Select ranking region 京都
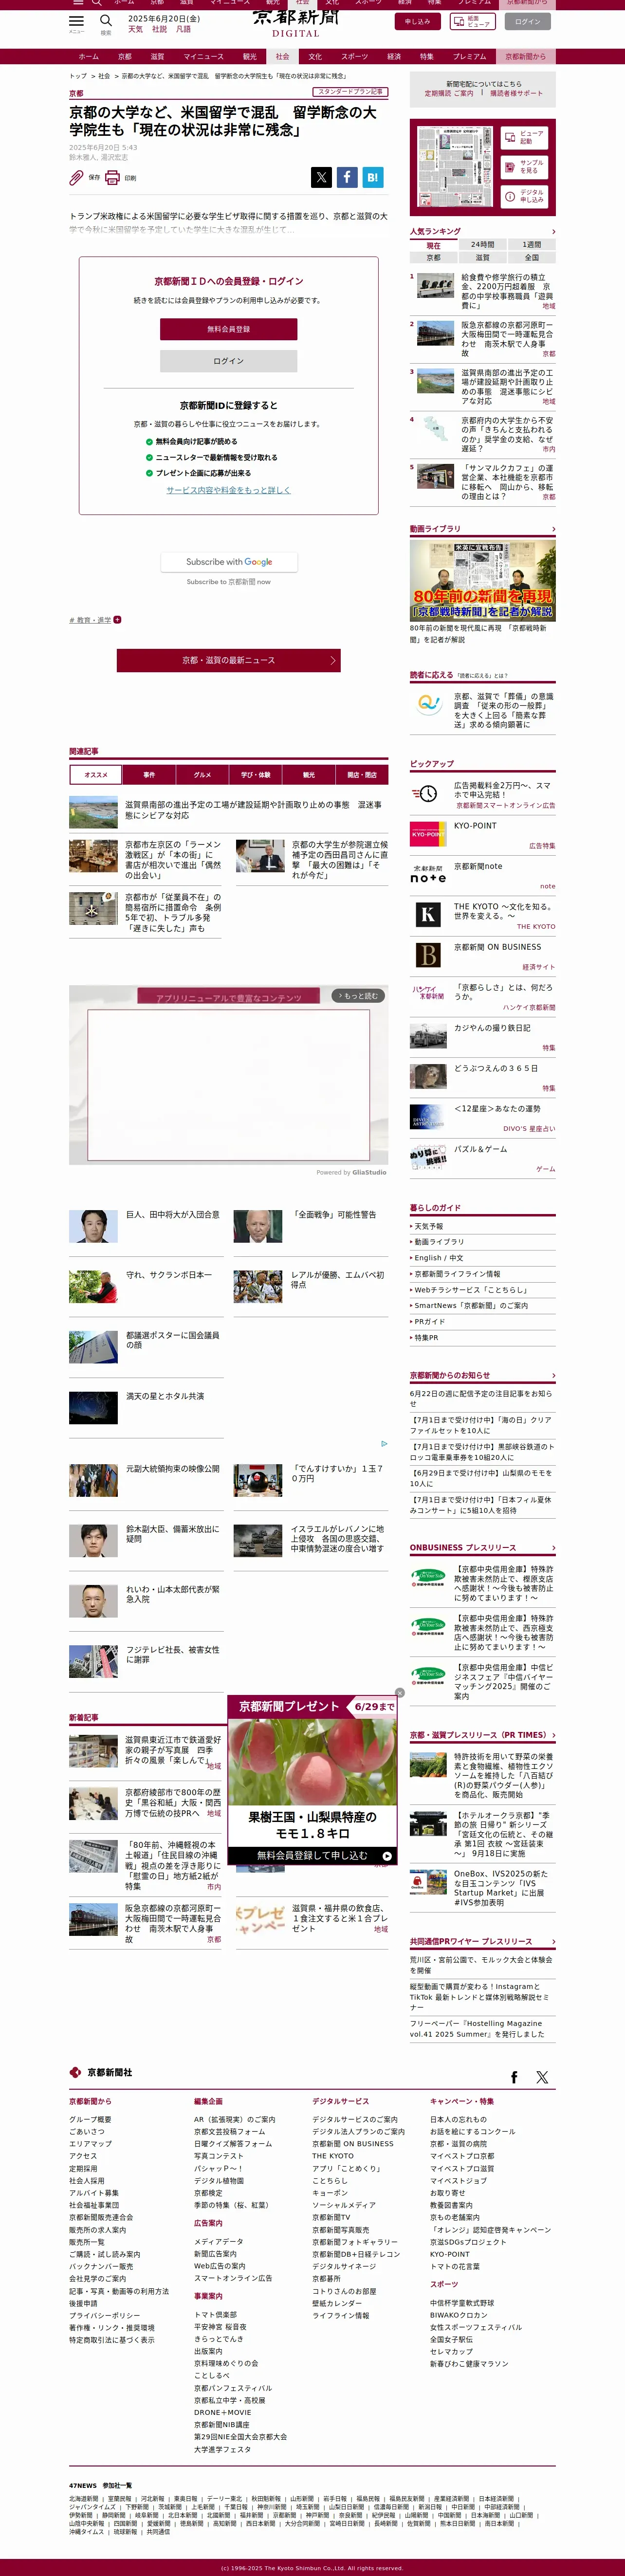 coord(434,257)
